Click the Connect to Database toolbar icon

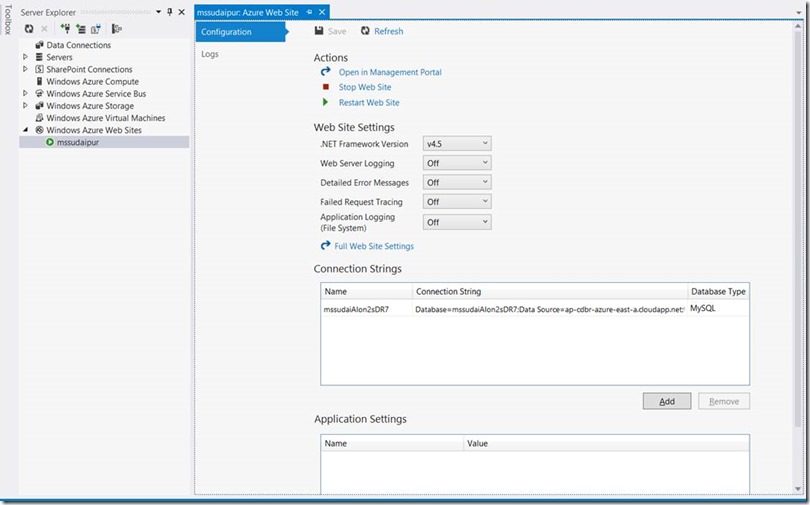click(65, 29)
